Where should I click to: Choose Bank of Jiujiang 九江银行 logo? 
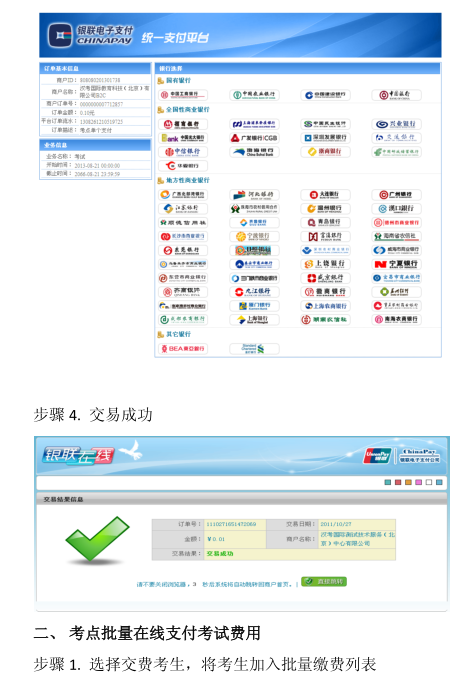click(x=254, y=292)
